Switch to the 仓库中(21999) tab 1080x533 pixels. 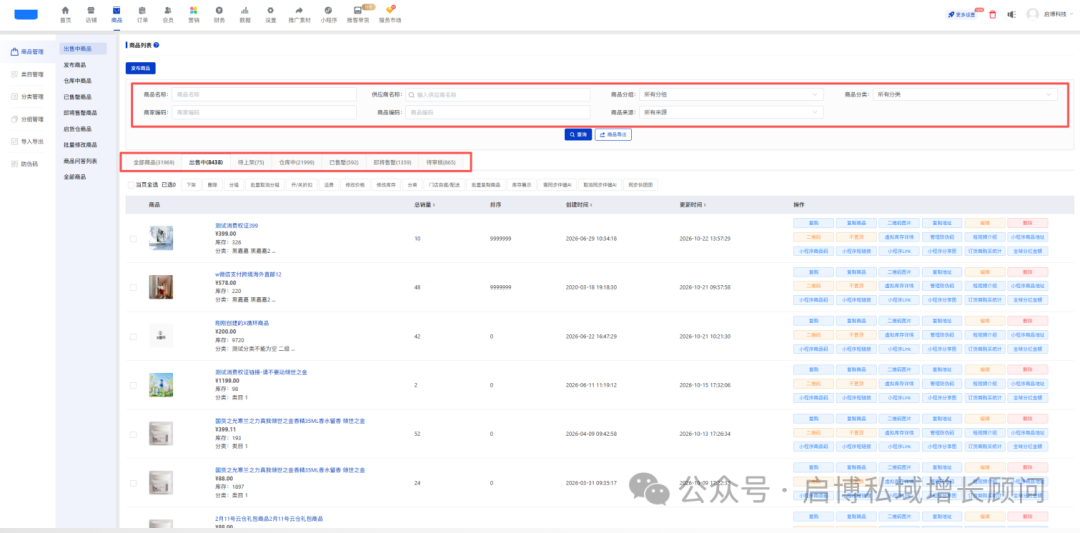(x=297, y=163)
